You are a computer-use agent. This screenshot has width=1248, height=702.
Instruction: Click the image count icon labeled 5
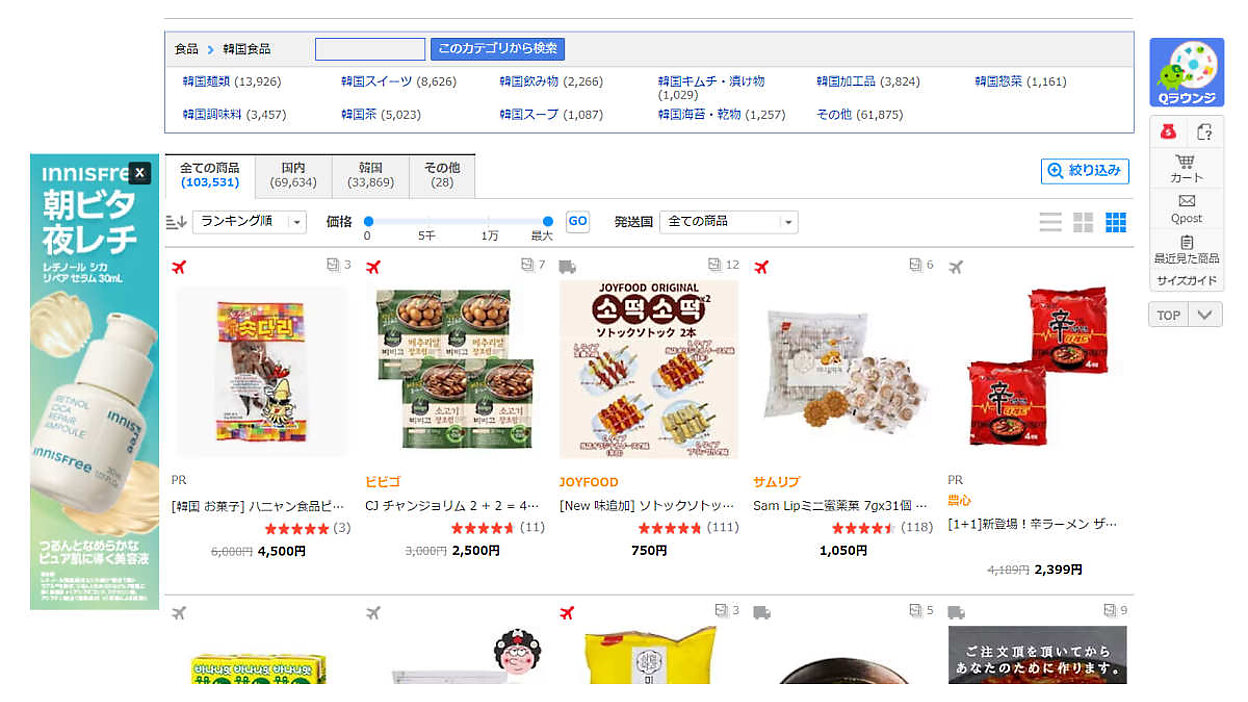tap(915, 610)
